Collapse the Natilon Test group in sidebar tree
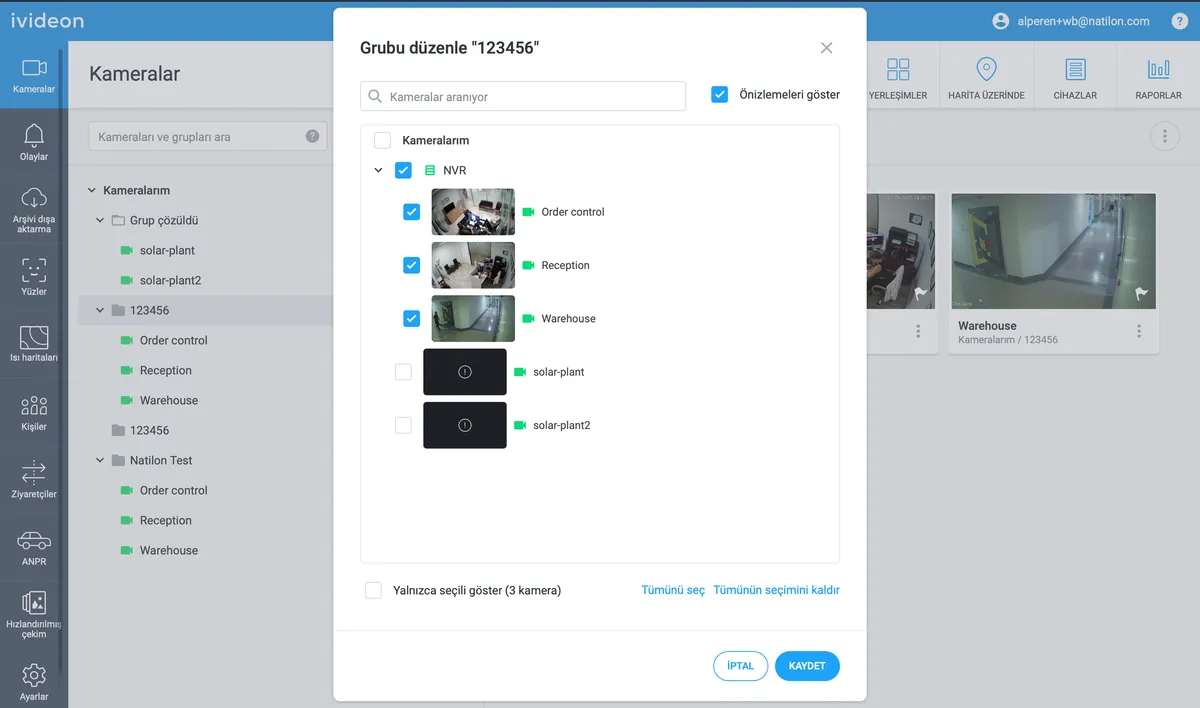The image size is (1200, 708). 100,461
